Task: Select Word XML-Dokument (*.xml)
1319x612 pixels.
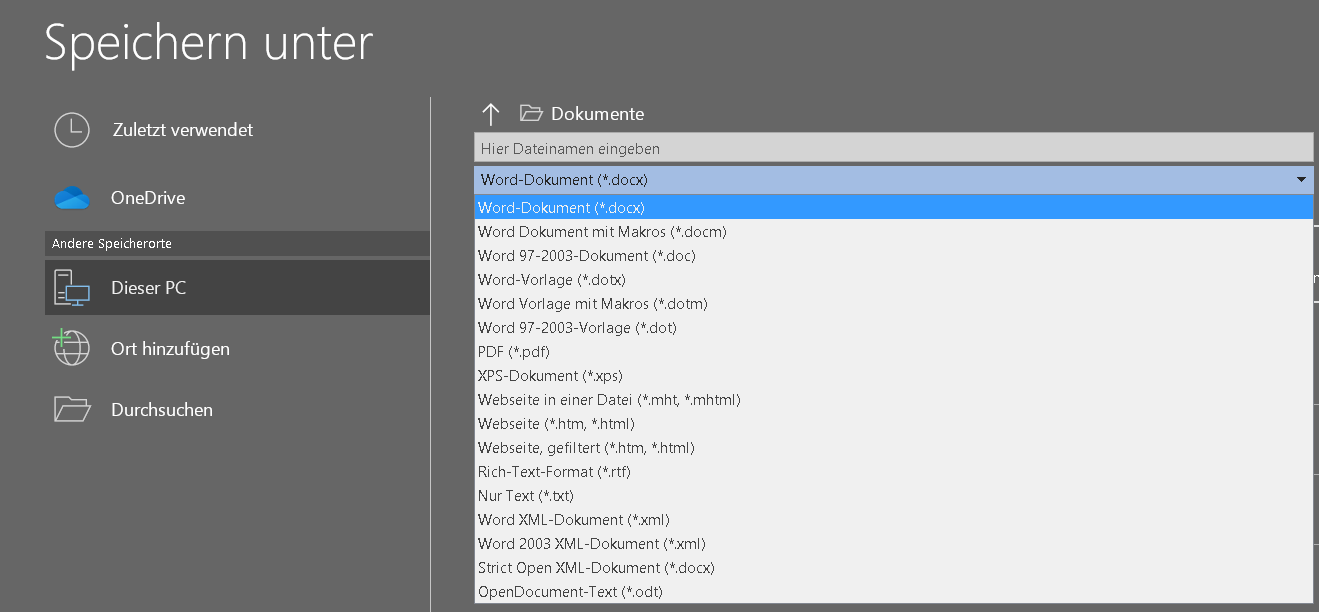Action: pyautogui.click(x=893, y=520)
